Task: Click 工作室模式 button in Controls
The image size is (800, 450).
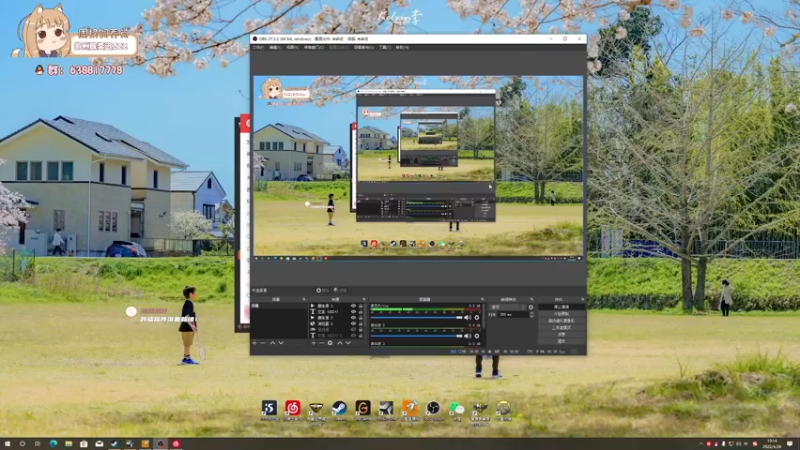Action: coord(562,328)
